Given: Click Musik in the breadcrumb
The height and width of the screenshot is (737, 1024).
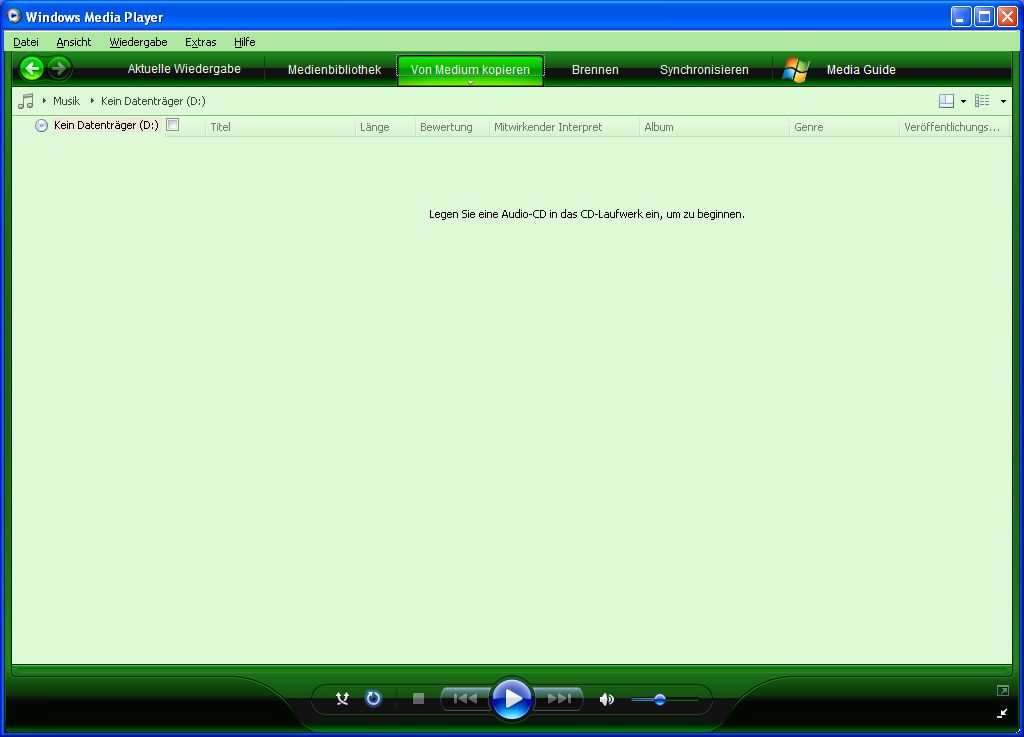Looking at the screenshot, I should pos(67,101).
